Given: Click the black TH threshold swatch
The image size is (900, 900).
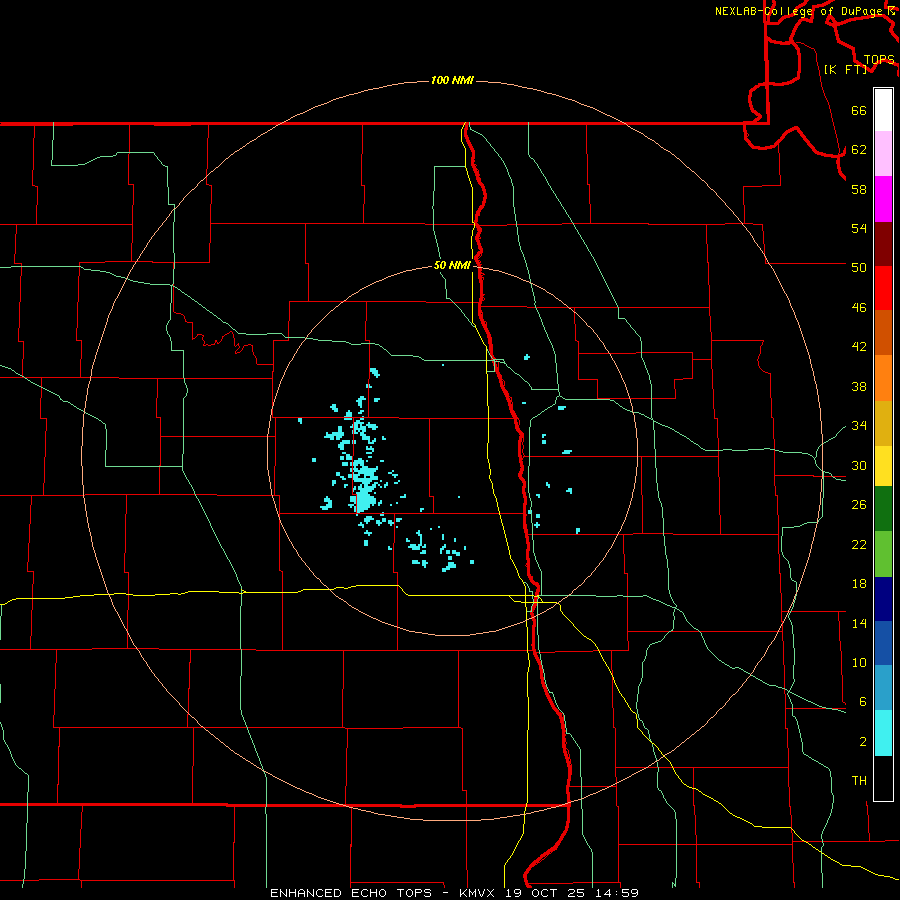Looking at the screenshot, I should click(x=883, y=778).
